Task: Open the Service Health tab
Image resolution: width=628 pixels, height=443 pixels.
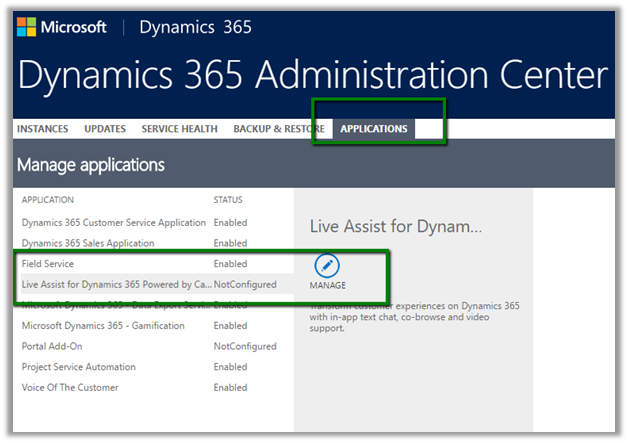Action: tap(179, 129)
